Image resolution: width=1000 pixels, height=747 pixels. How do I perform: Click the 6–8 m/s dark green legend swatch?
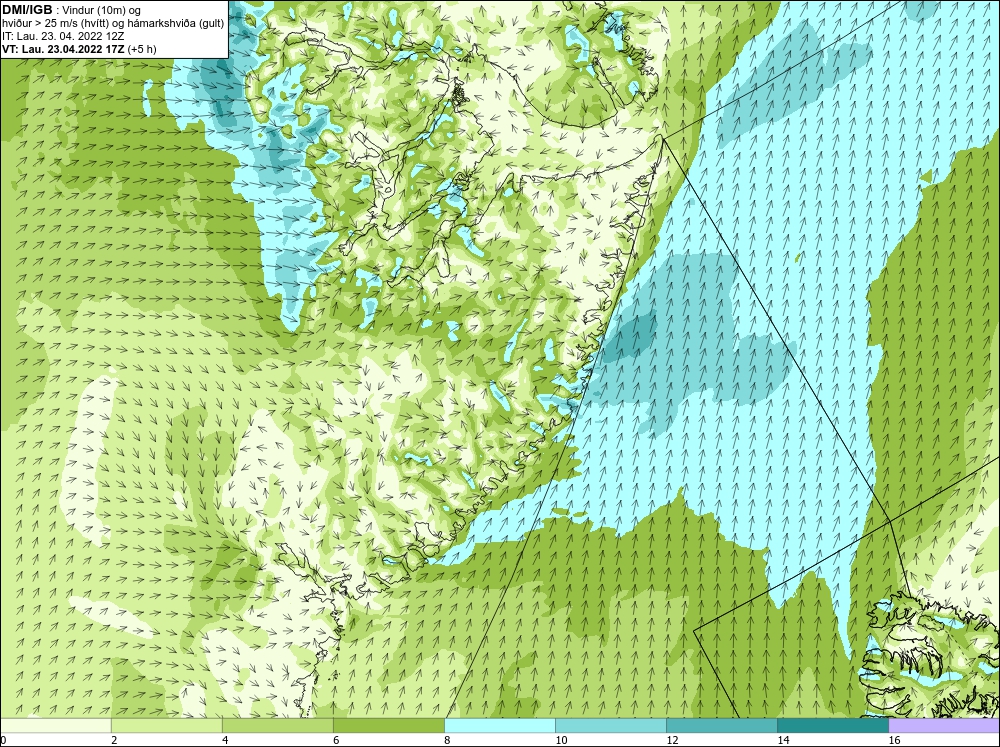tap(389, 725)
